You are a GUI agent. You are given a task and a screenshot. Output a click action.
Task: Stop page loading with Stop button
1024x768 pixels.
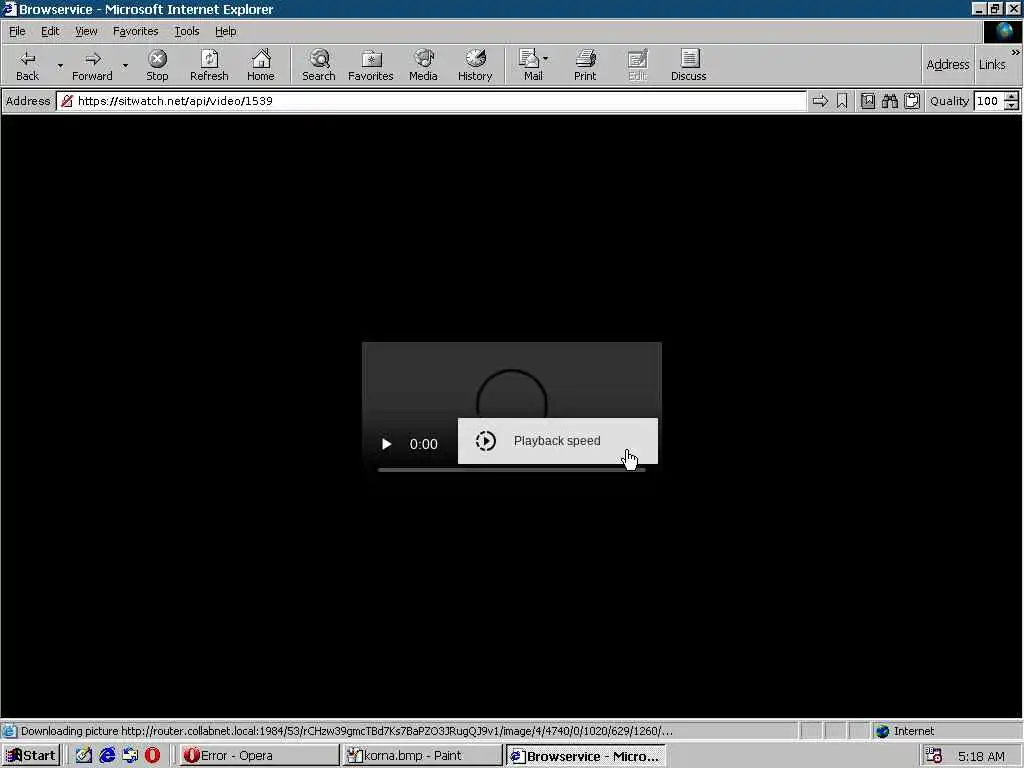[157, 65]
